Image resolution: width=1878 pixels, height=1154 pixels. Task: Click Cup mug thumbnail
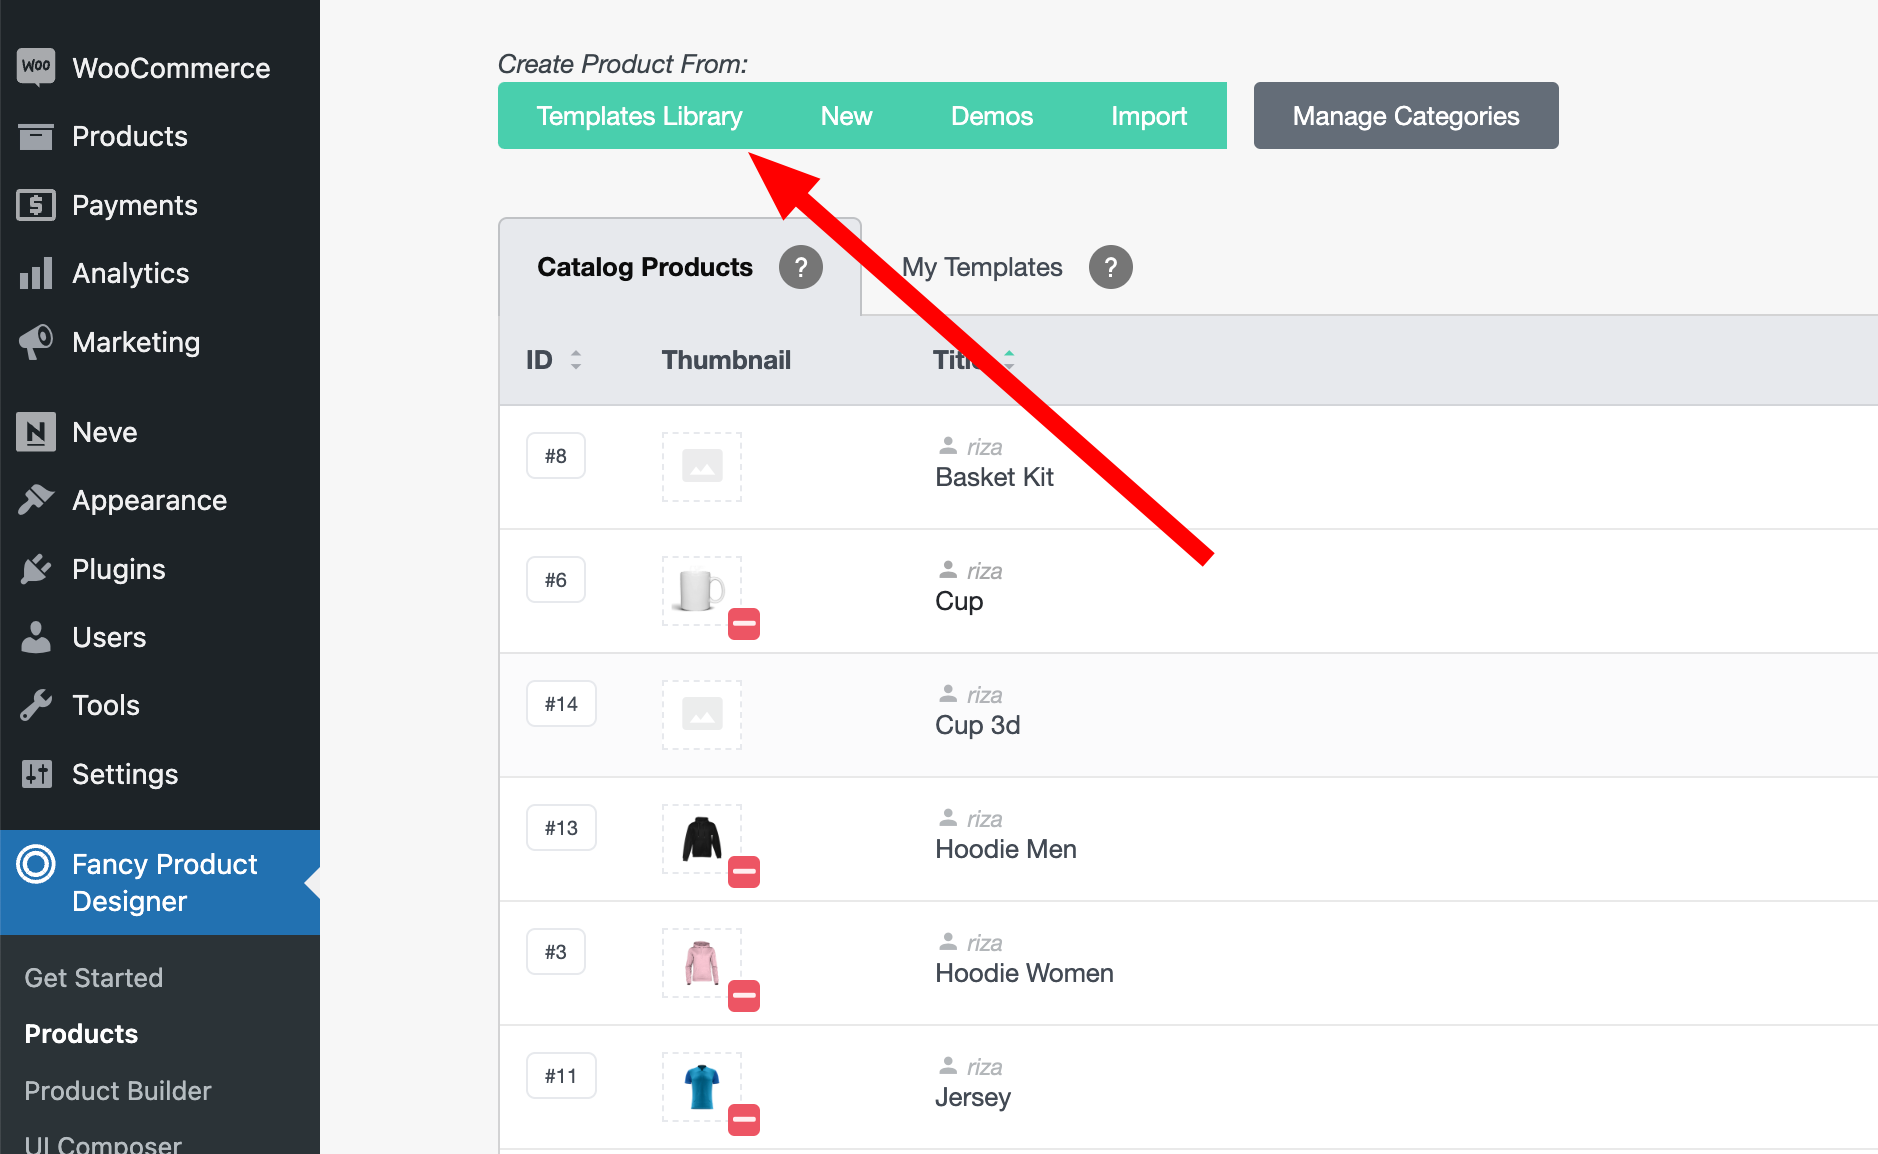click(702, 590)
